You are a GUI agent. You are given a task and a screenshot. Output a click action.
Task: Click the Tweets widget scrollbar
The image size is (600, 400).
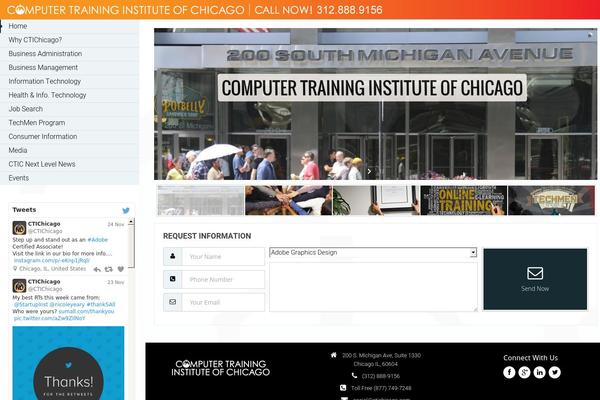pyautogui.click(x=131, y=247)
